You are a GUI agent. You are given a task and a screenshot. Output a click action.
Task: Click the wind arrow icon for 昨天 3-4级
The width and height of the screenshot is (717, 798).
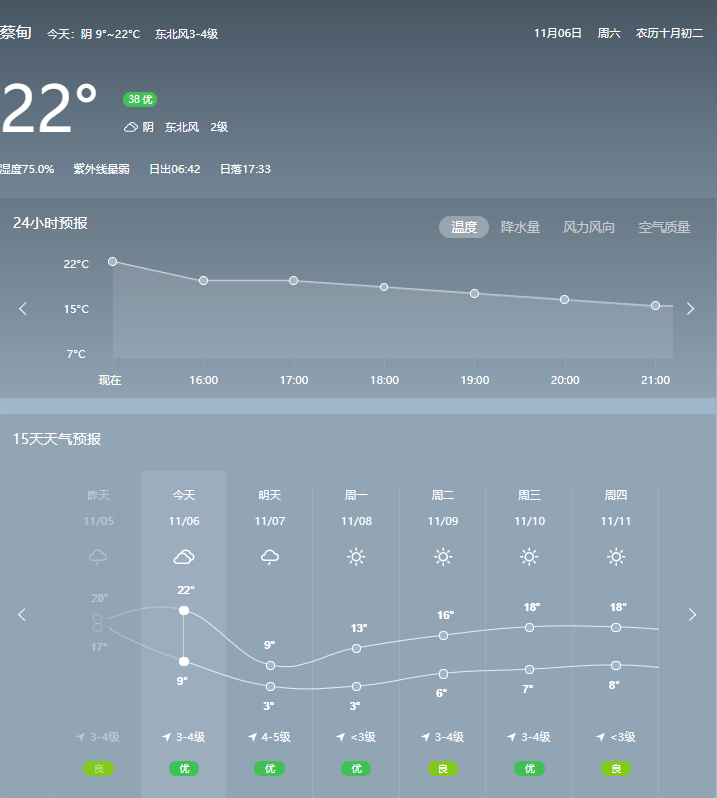80,736
